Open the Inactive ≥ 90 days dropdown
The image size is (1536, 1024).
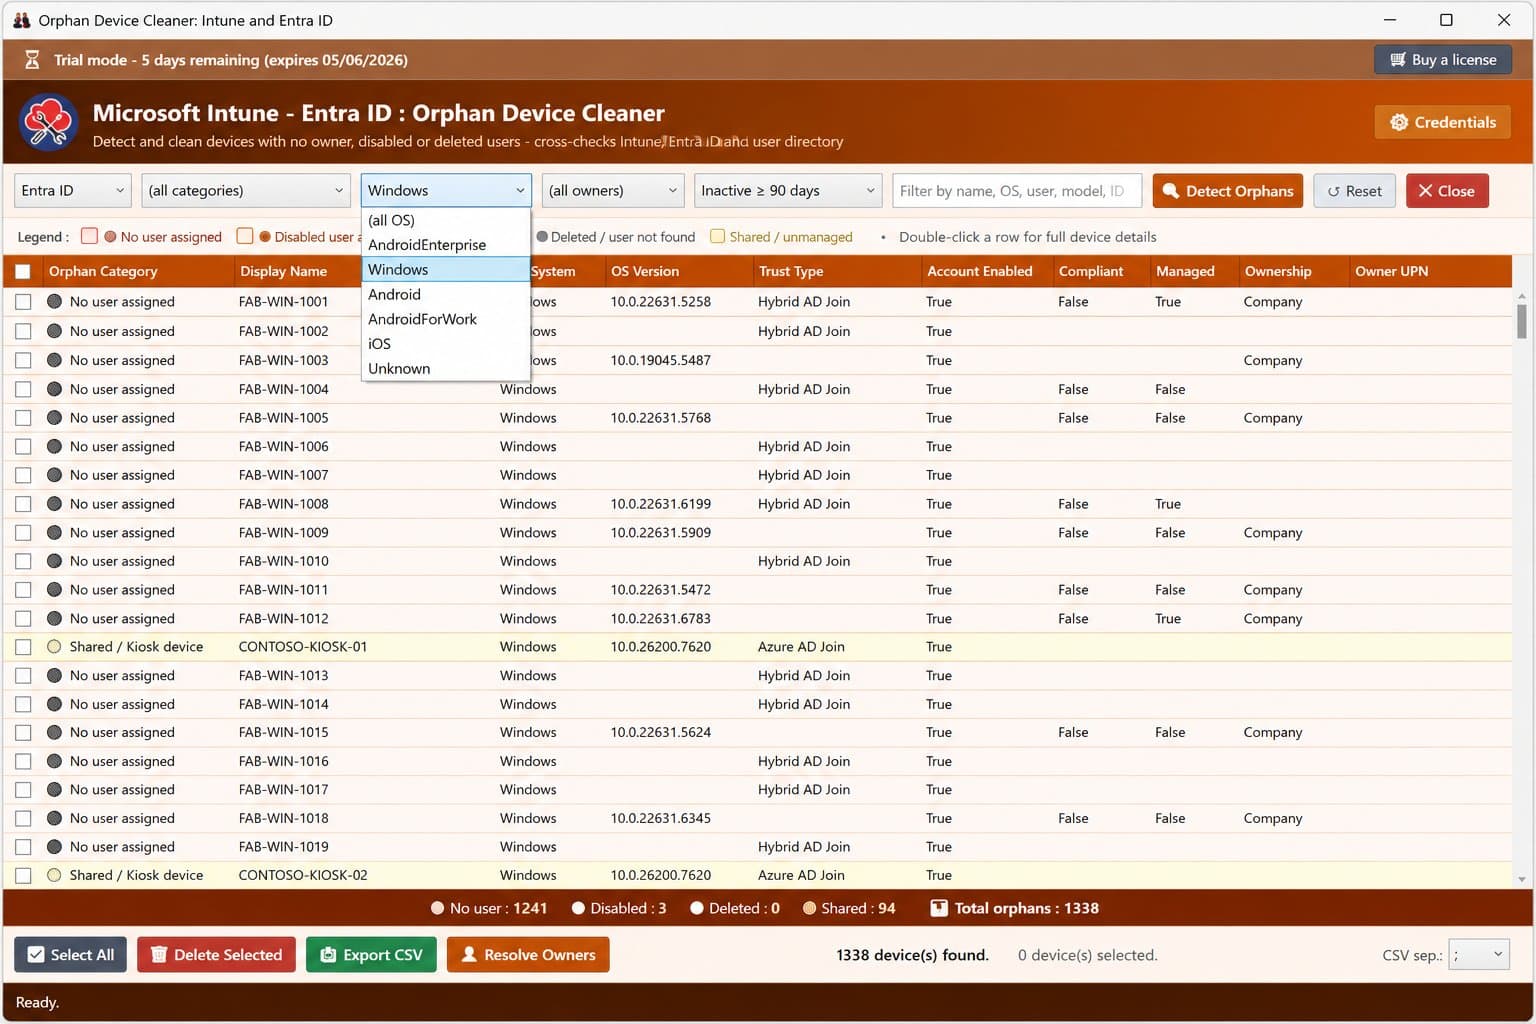[788, 191]
